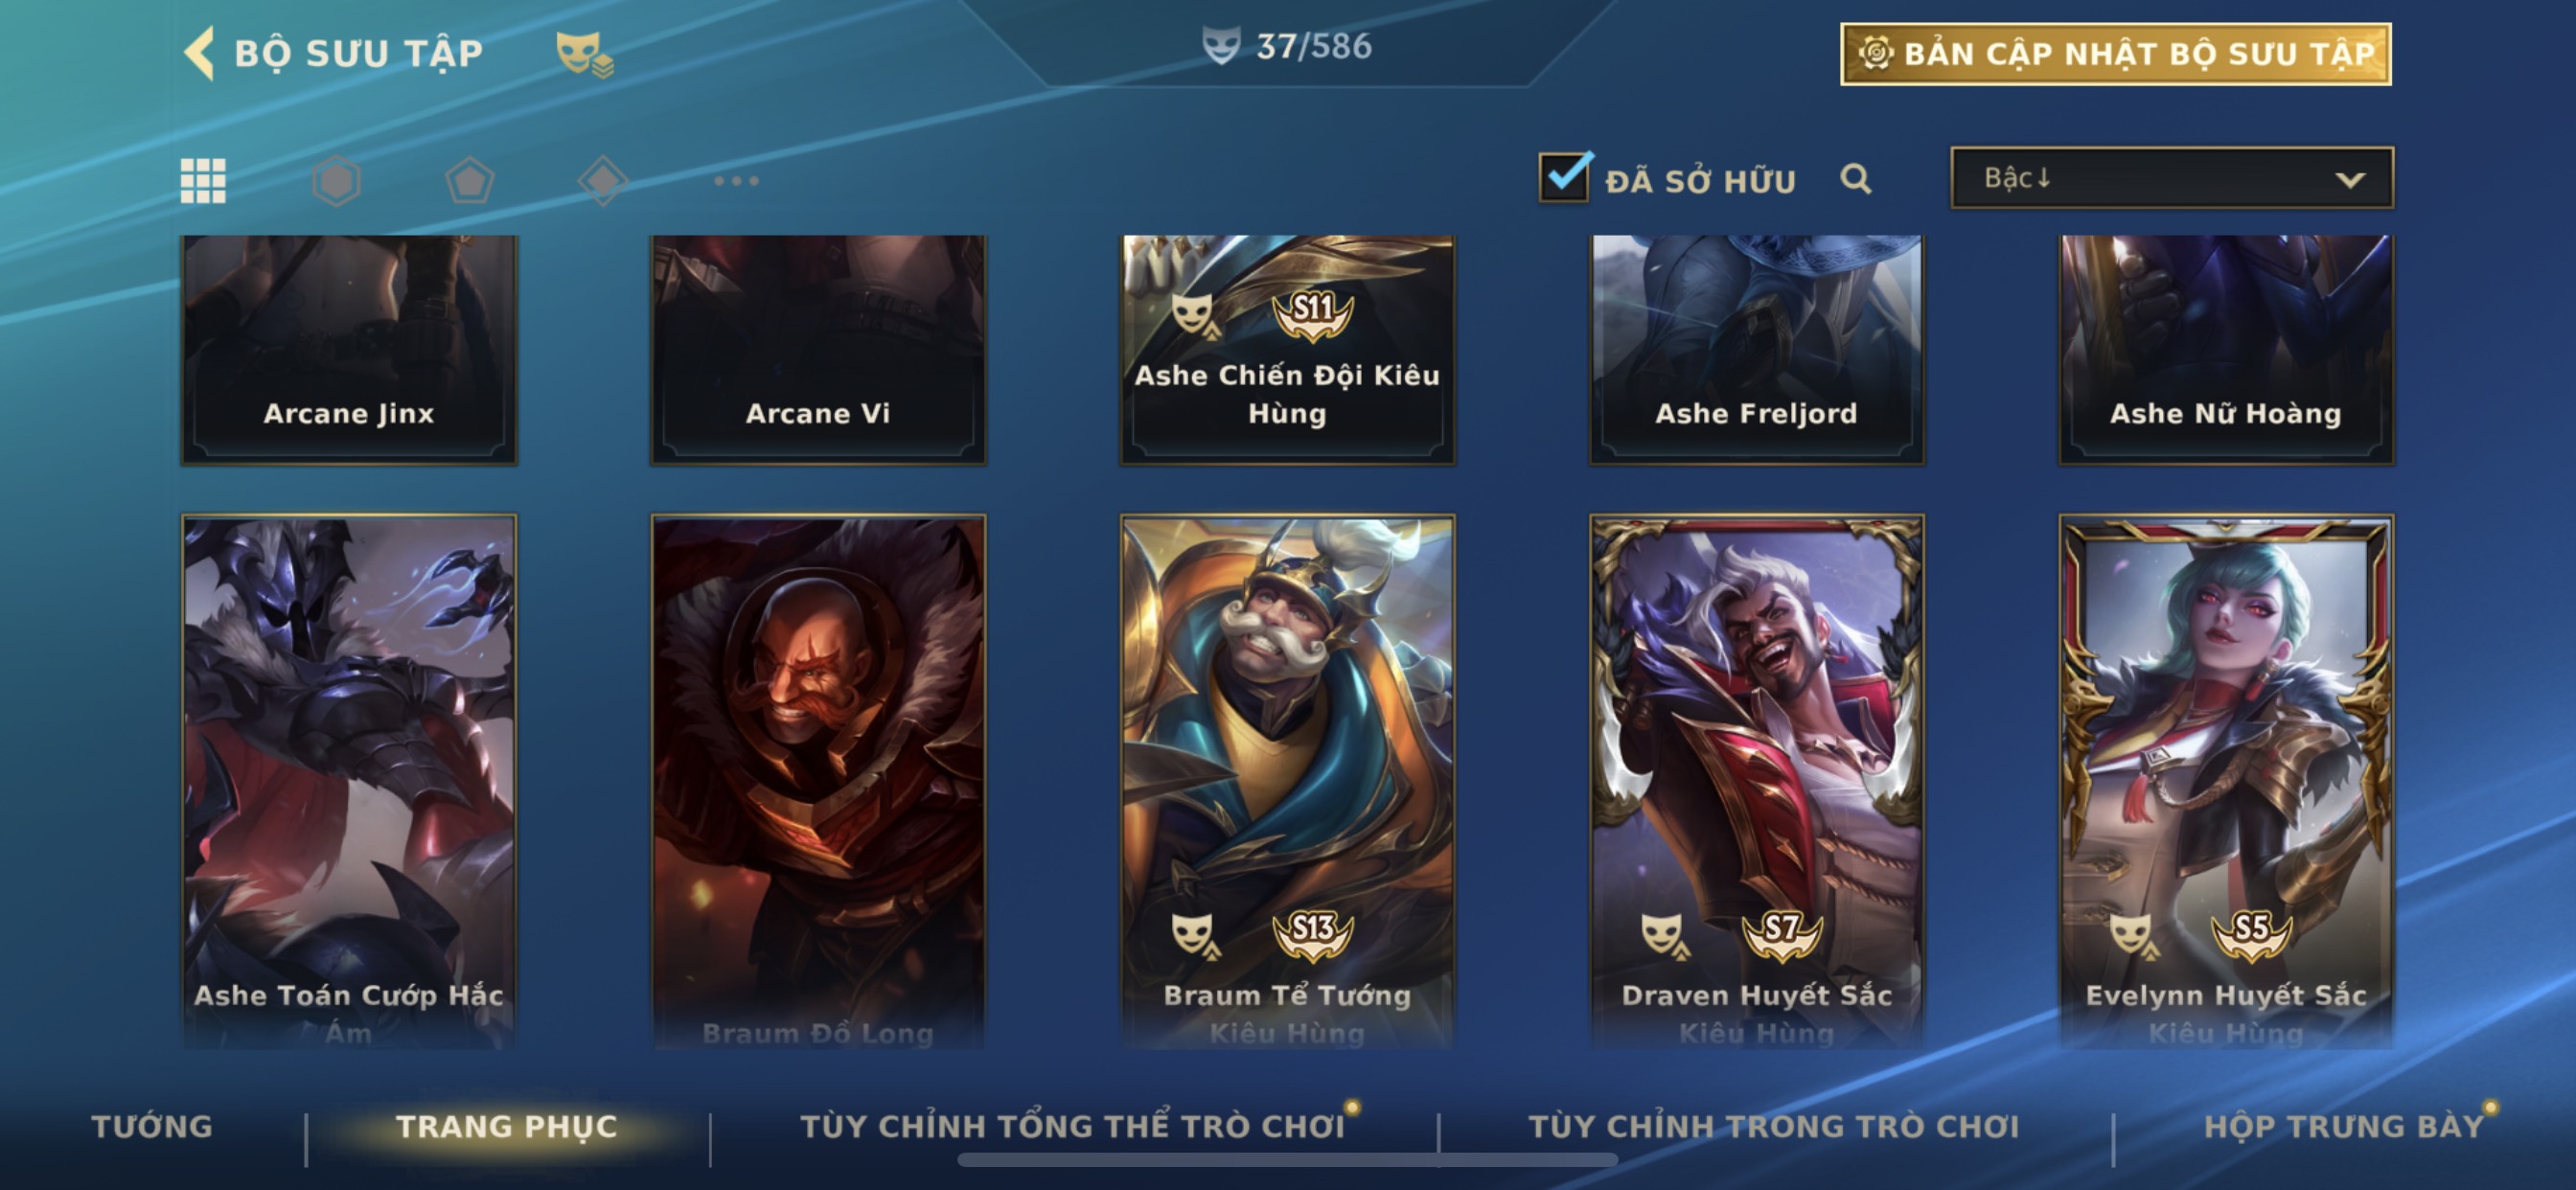The width and height of the screenshot is (2576, 1190).
Task: Select the hexagon rarity filter icon
Action: click(x=336, y=181)
